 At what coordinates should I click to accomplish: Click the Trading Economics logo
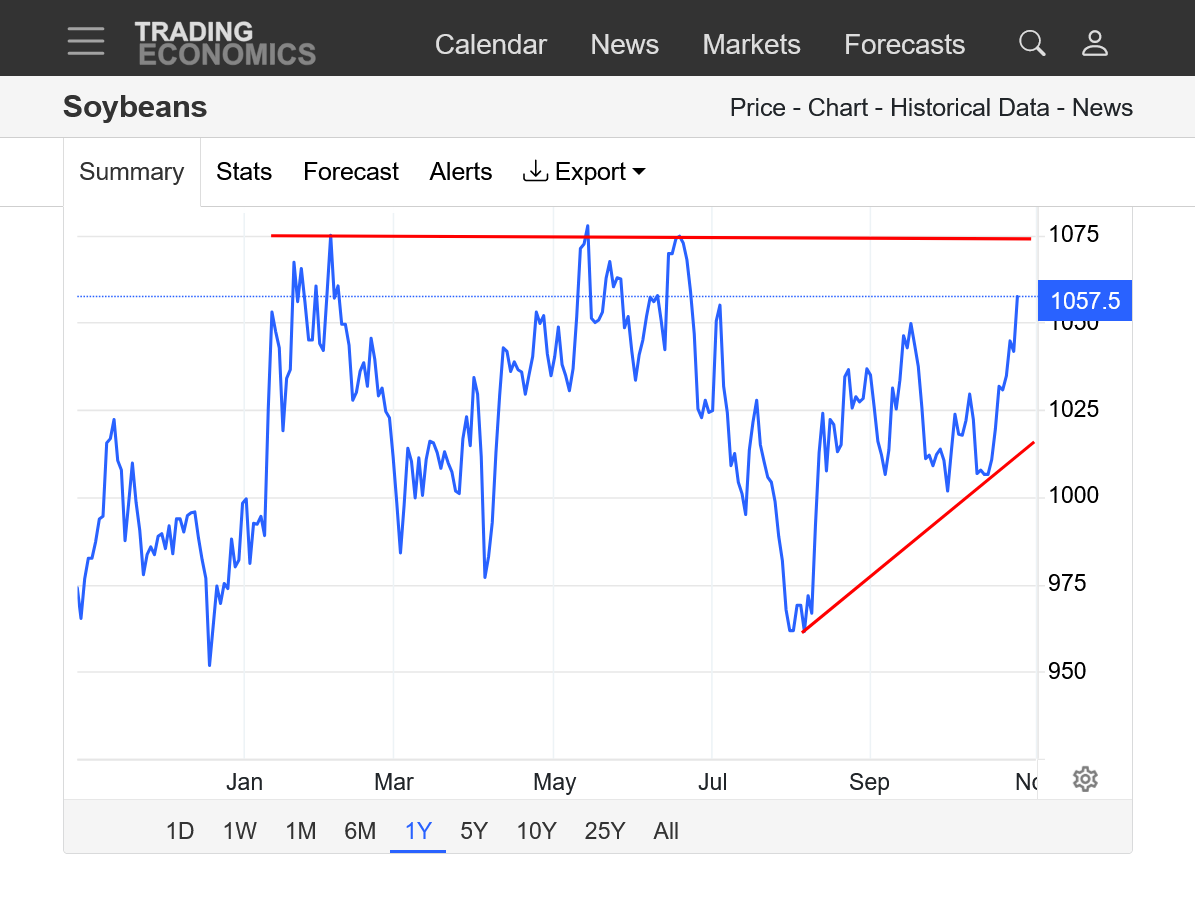225,43
